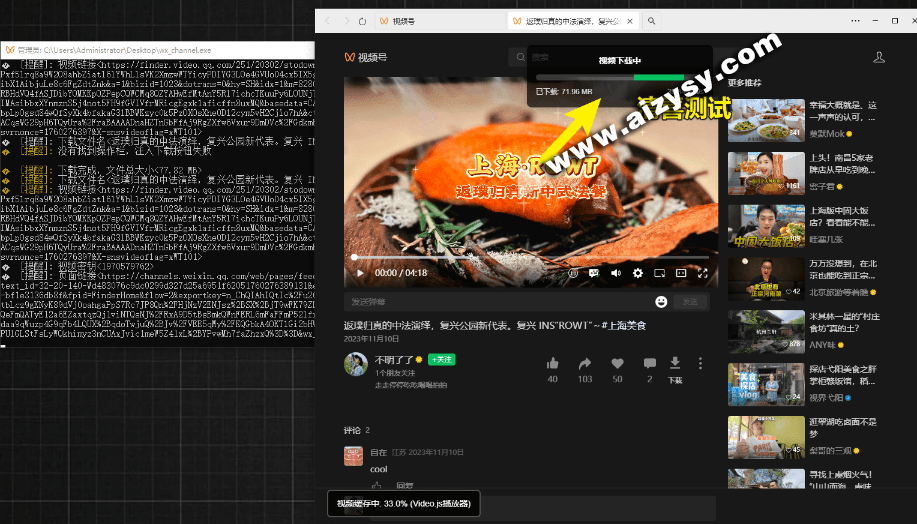Click the heart favorite icon

(x=617, y=362)
